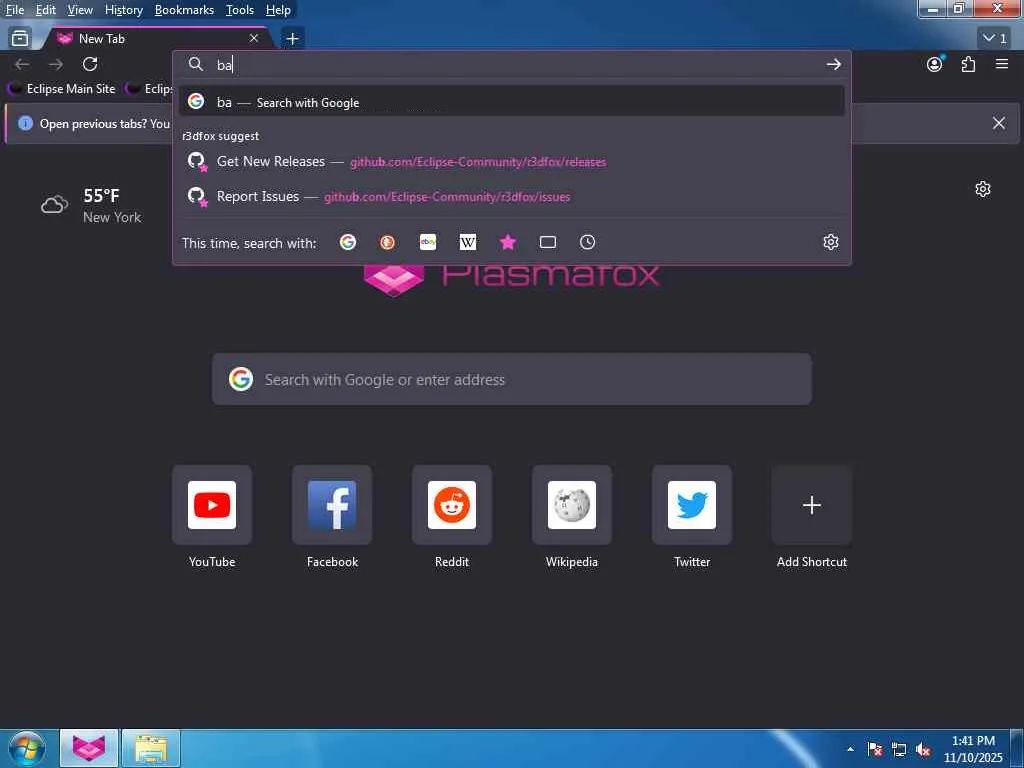The width and height of the screenshot is (1024, 768).
Task: Open the Tools menu
Action: [240, 10]
